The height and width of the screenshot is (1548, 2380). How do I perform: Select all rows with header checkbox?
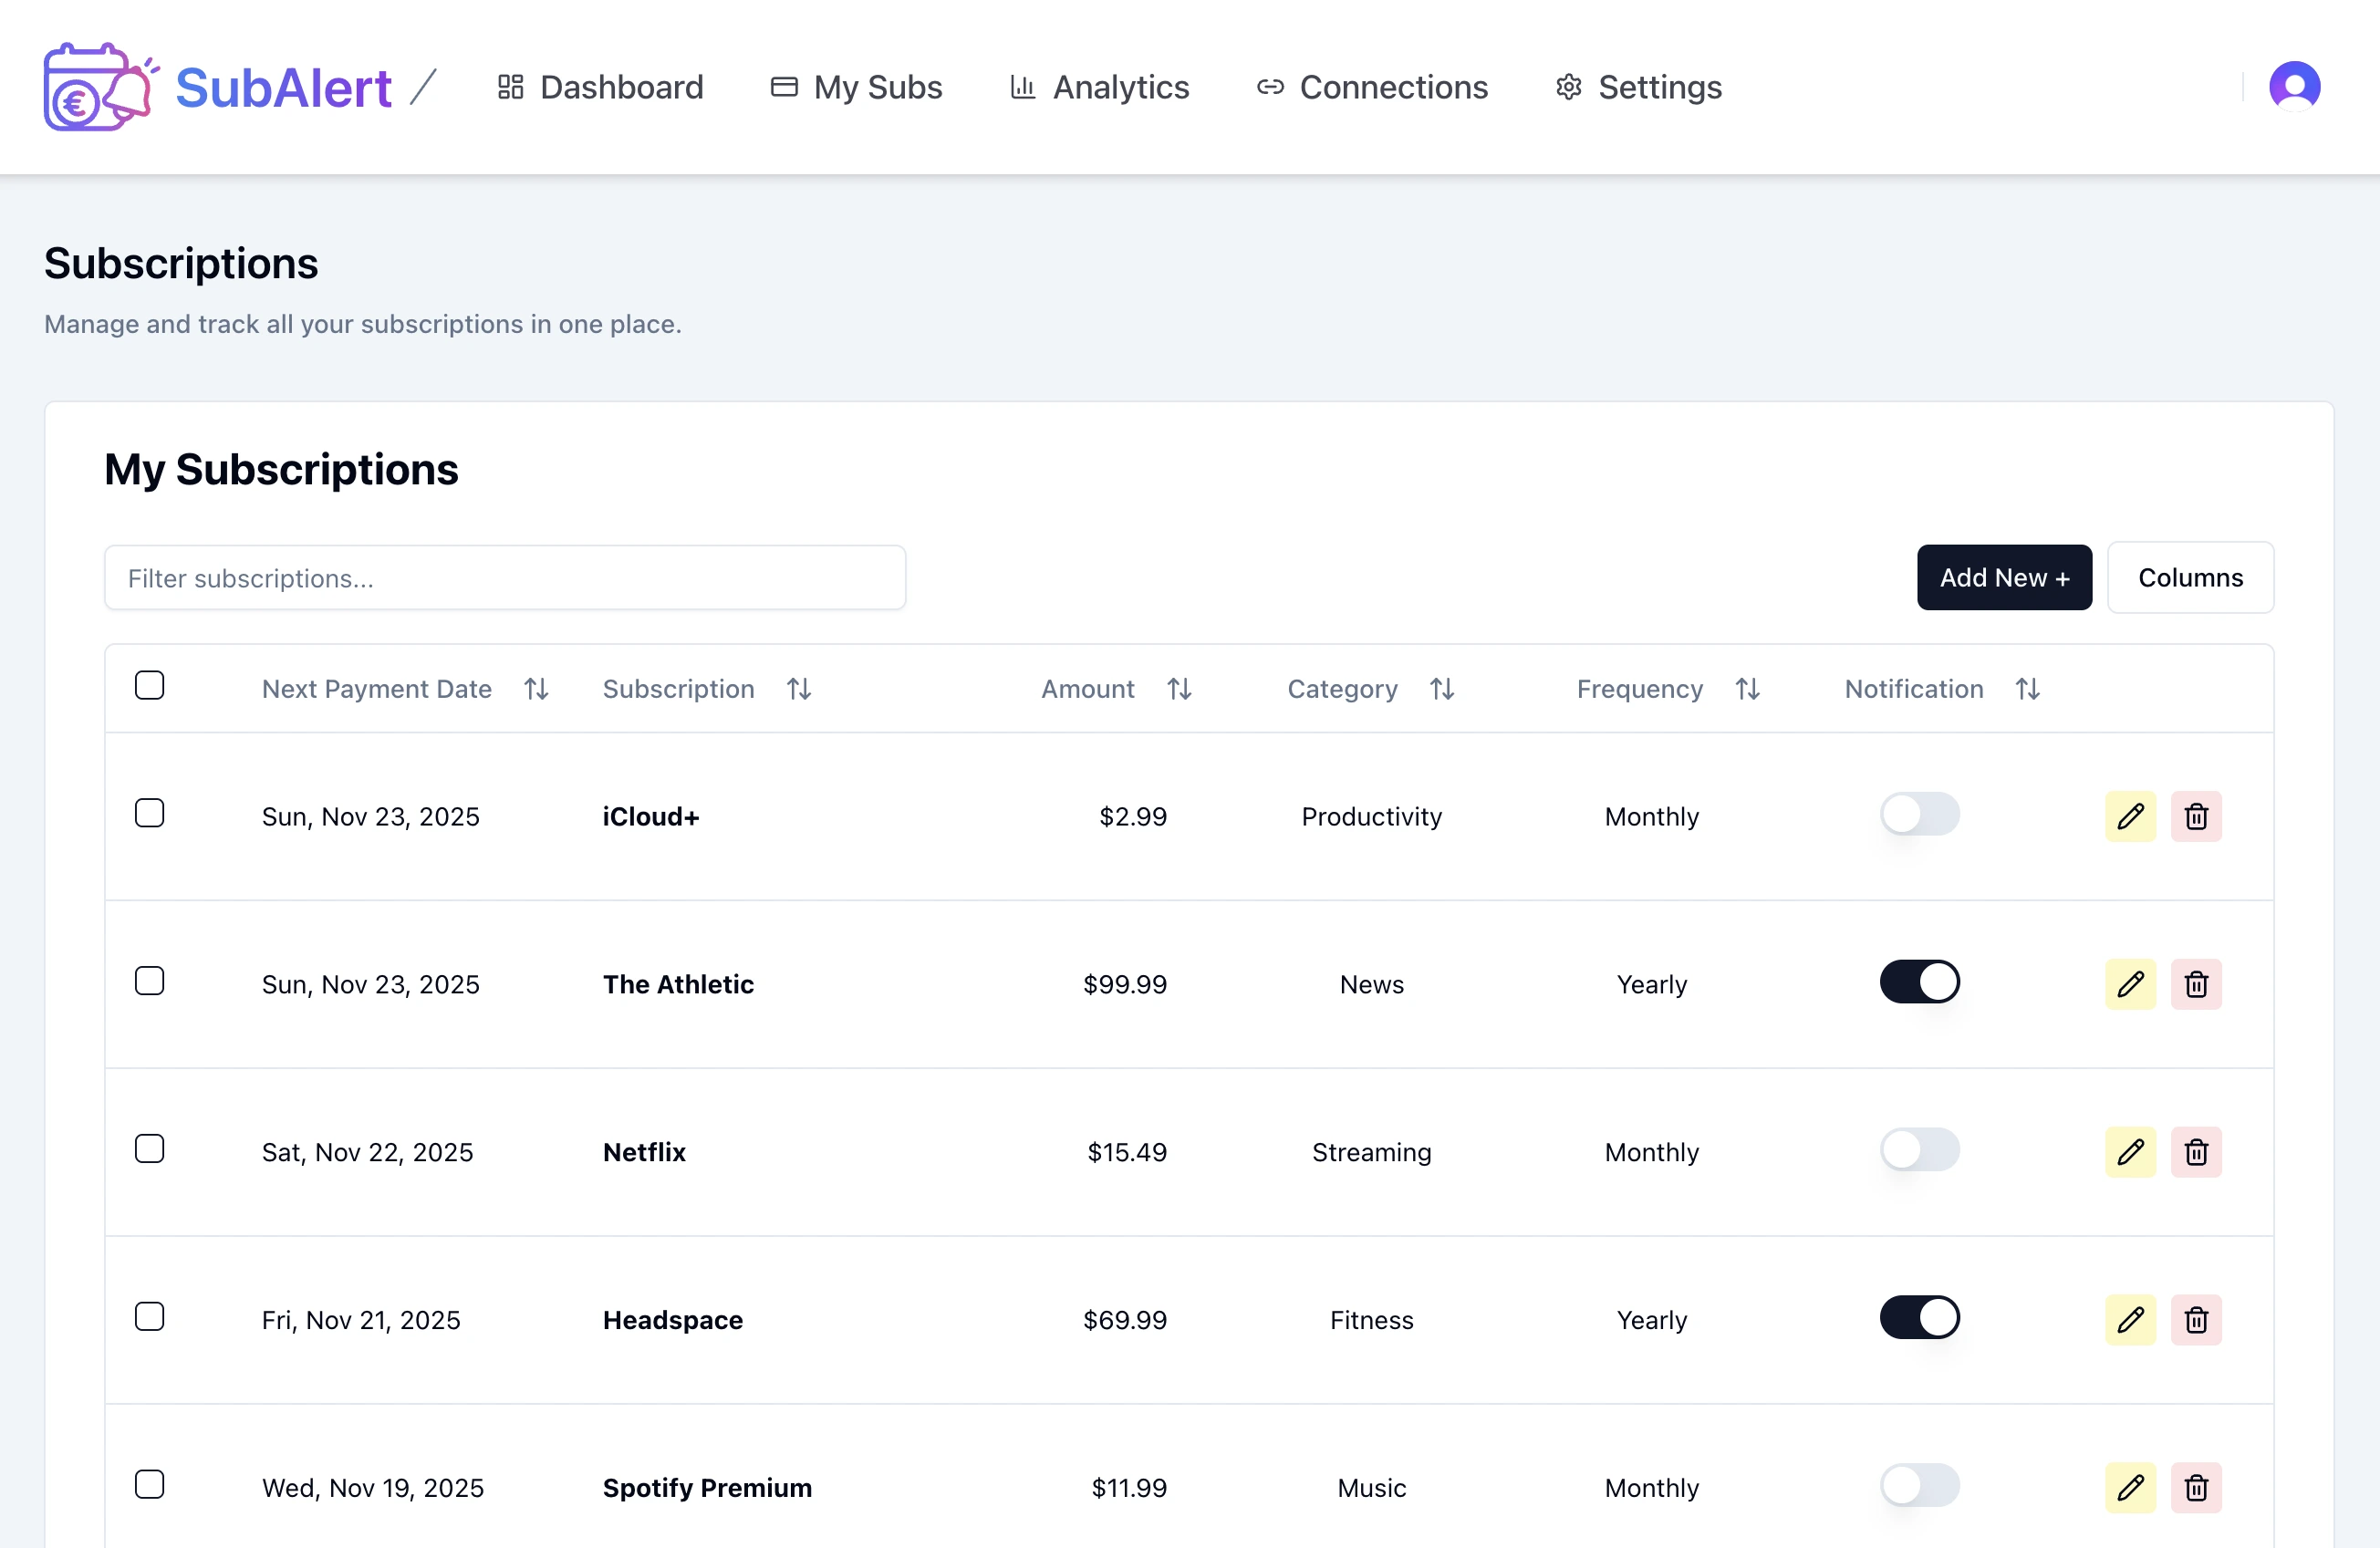click(x=149, y=685)
